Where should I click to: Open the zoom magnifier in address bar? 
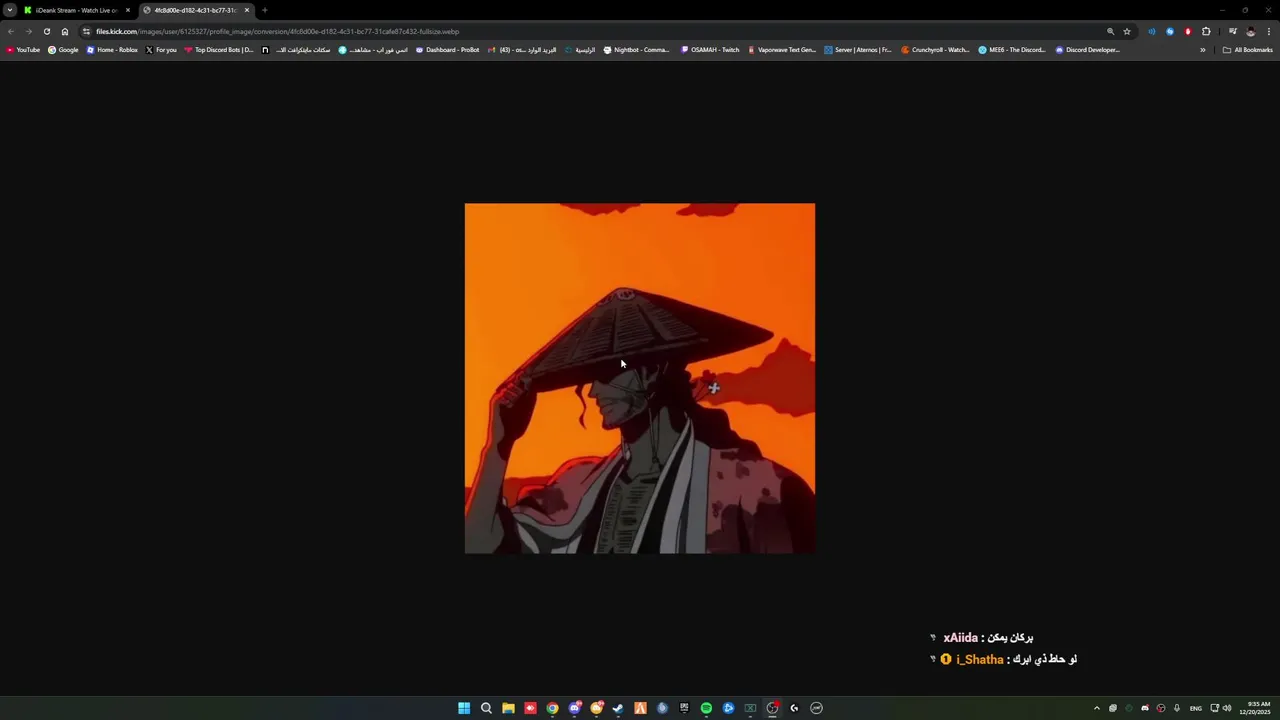tap(1110, 31)
